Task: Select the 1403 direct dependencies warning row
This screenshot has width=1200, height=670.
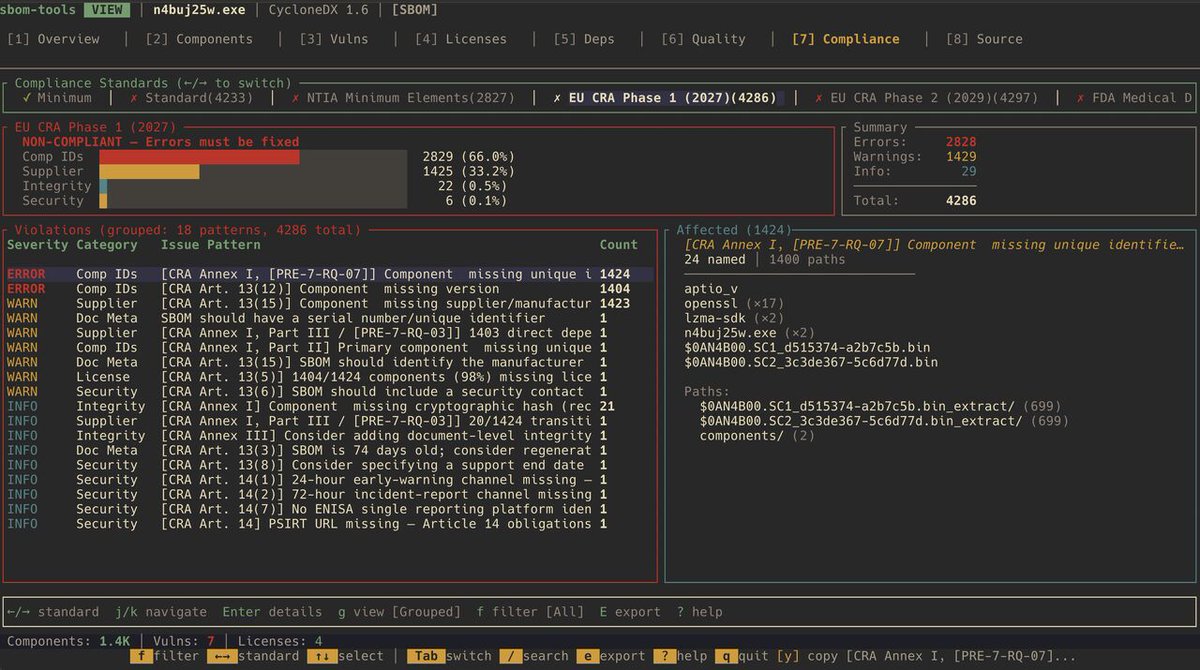Action: [x=329, y=333]
